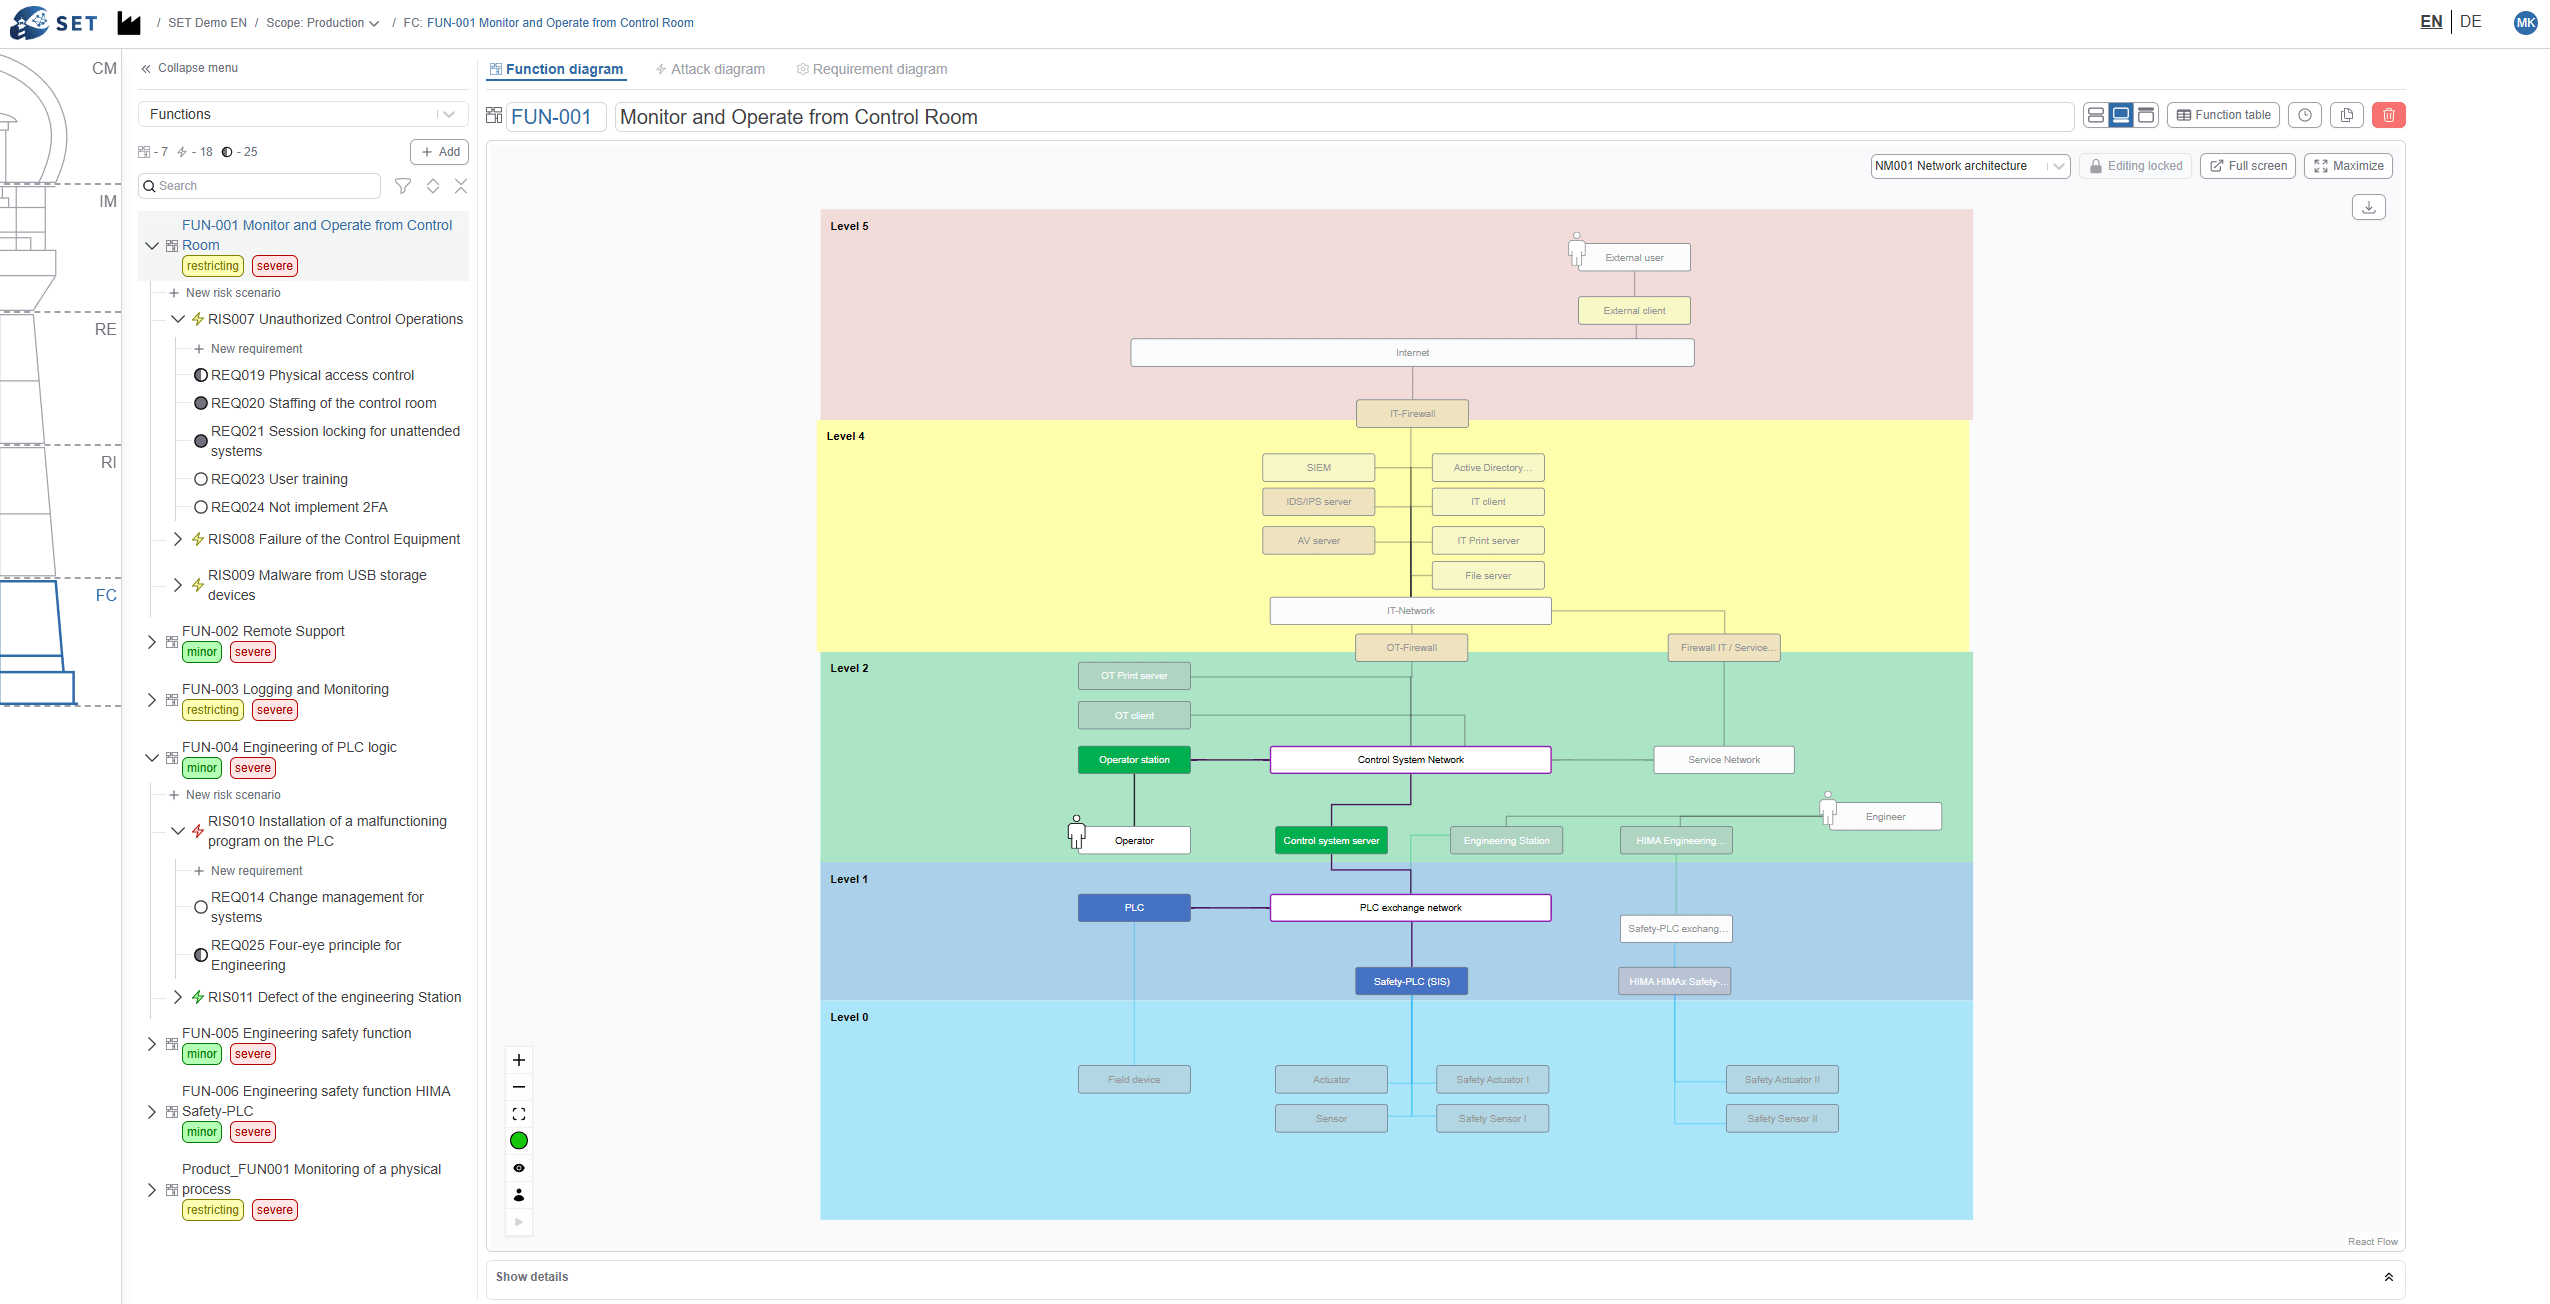Fit the diagram to view
The width and height of the screenshot is (2550, 1304).
(x=519, y=1114)
